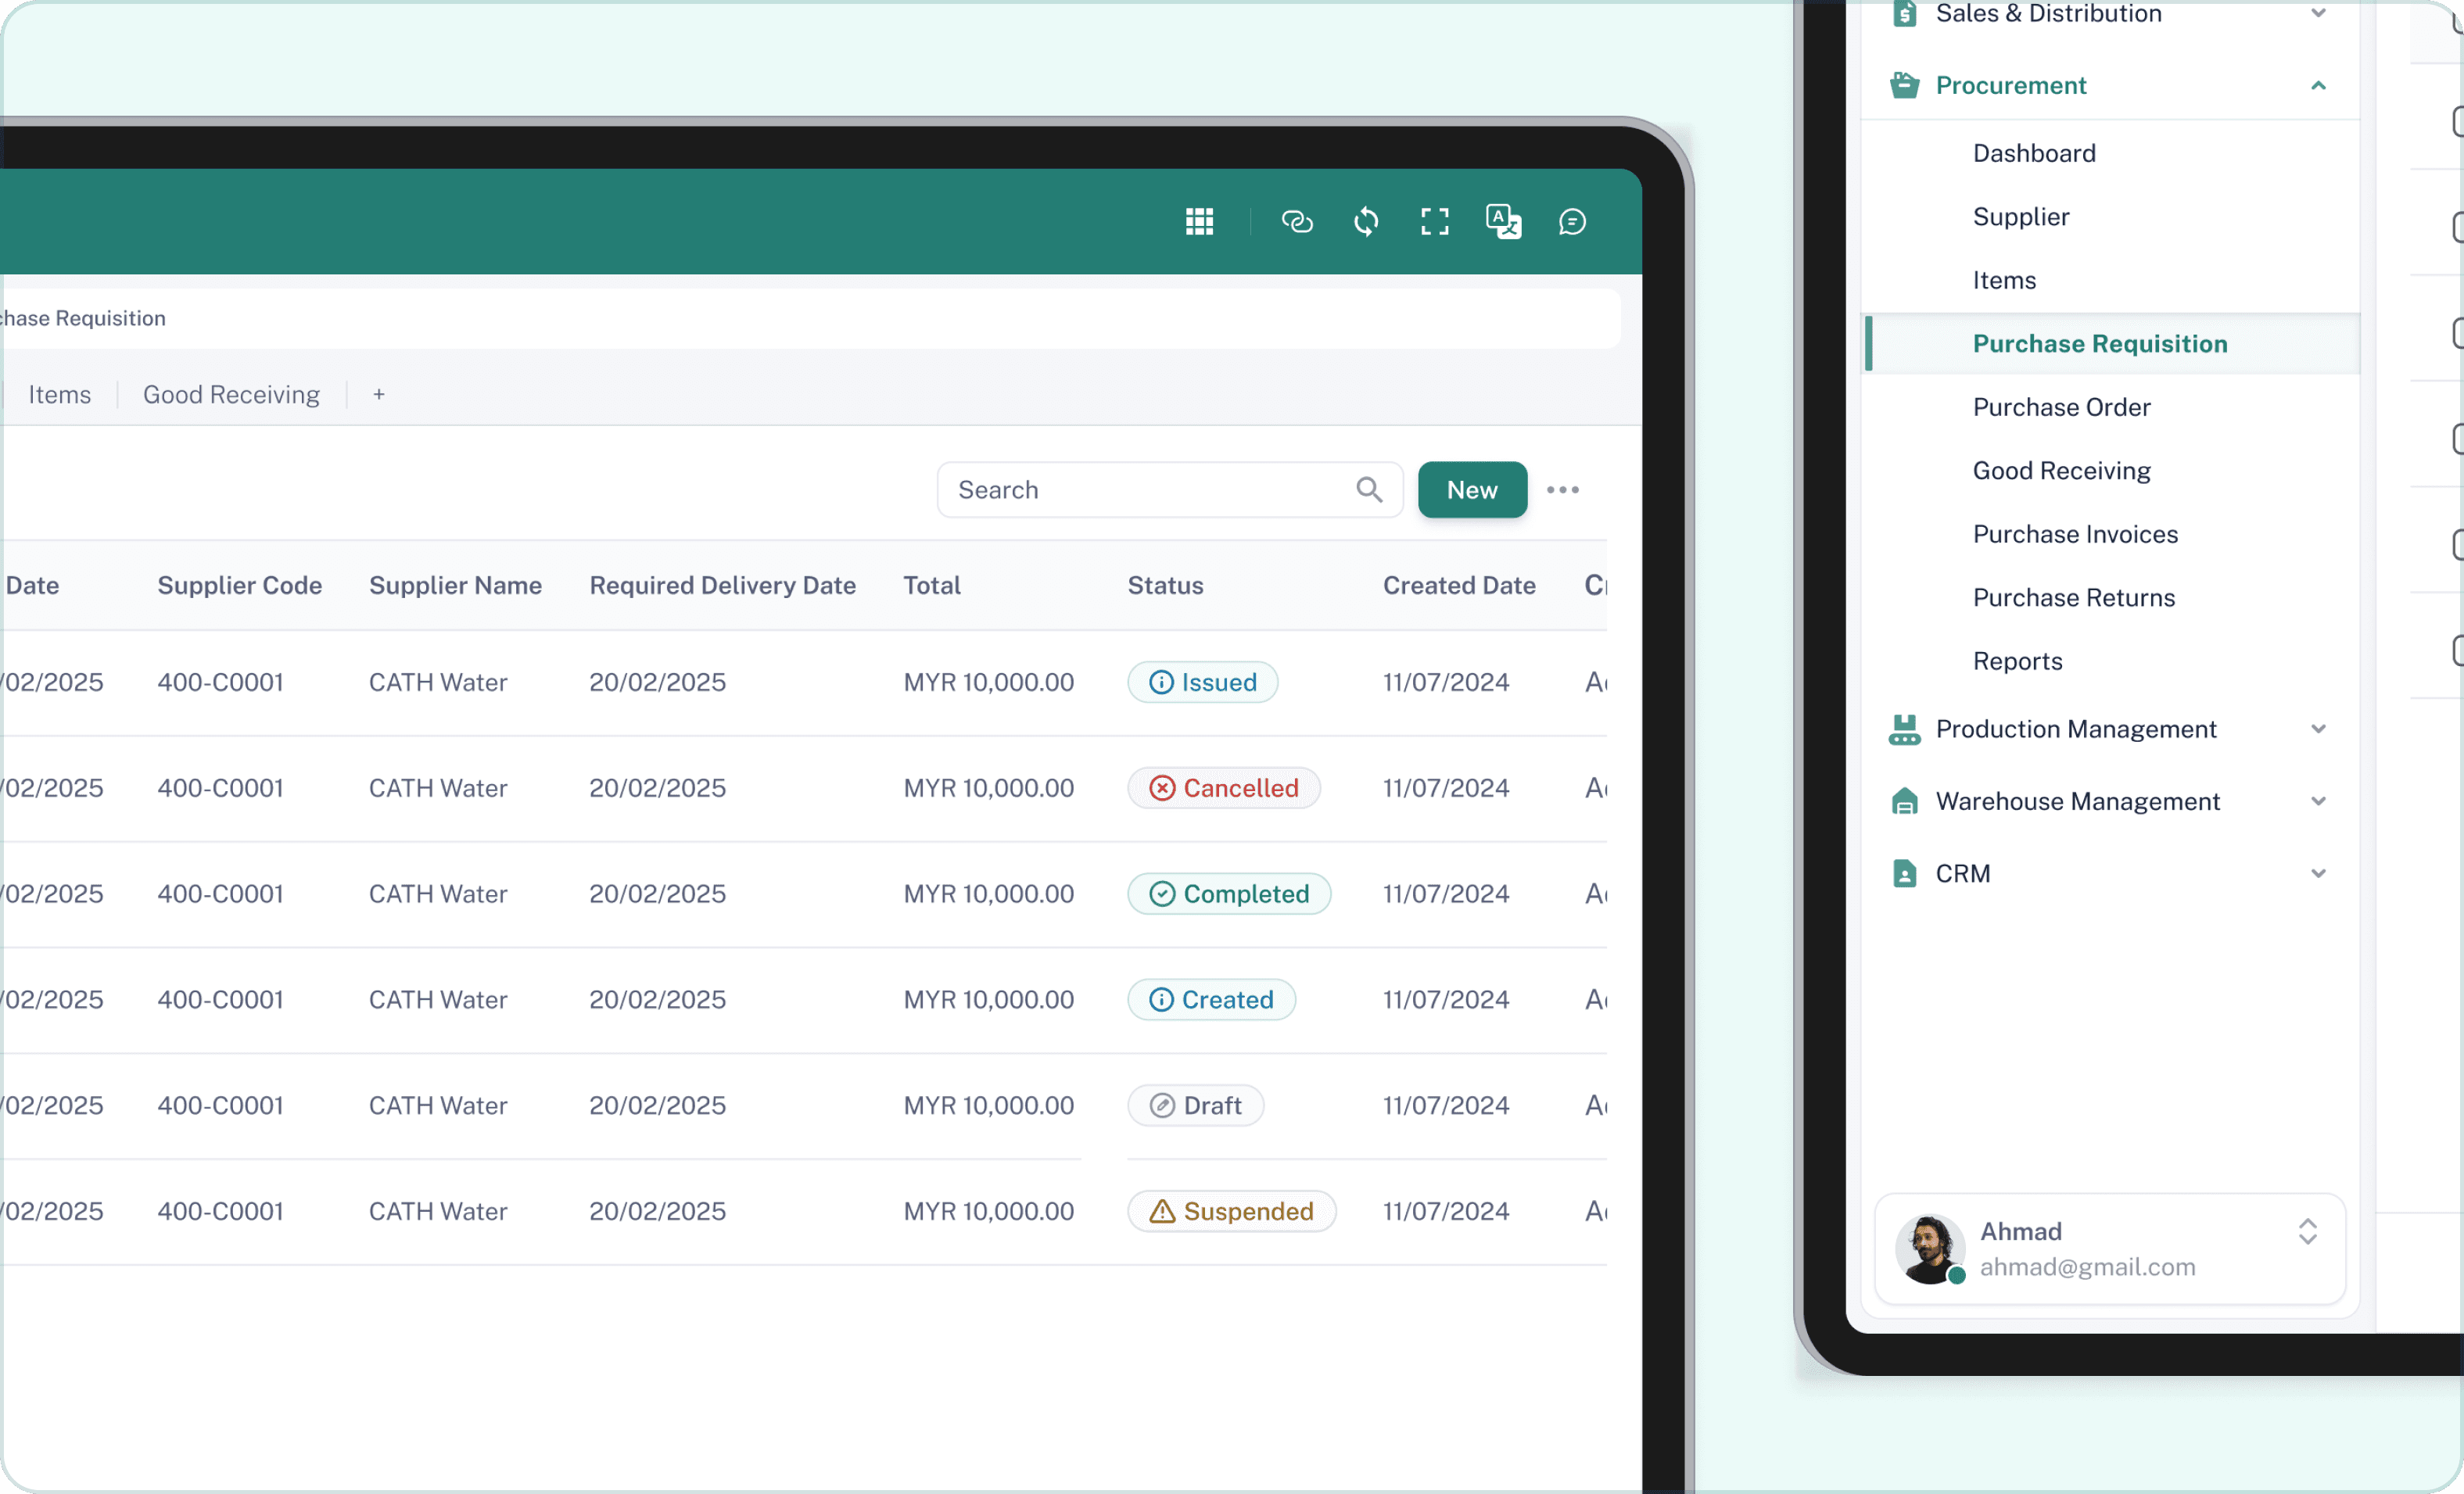Open Reports in the sidebar
The image size is (2464, 1494).
[x=2017, y=661]
